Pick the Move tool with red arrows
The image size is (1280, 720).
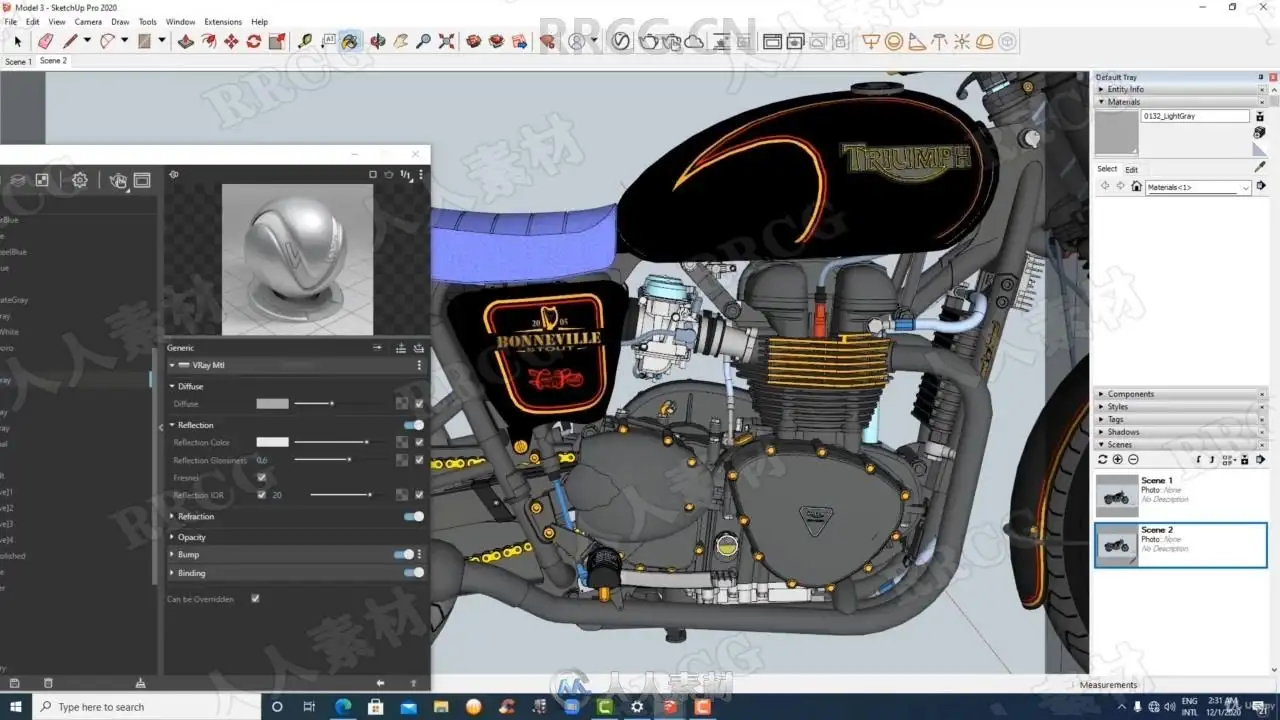[231, 41]
